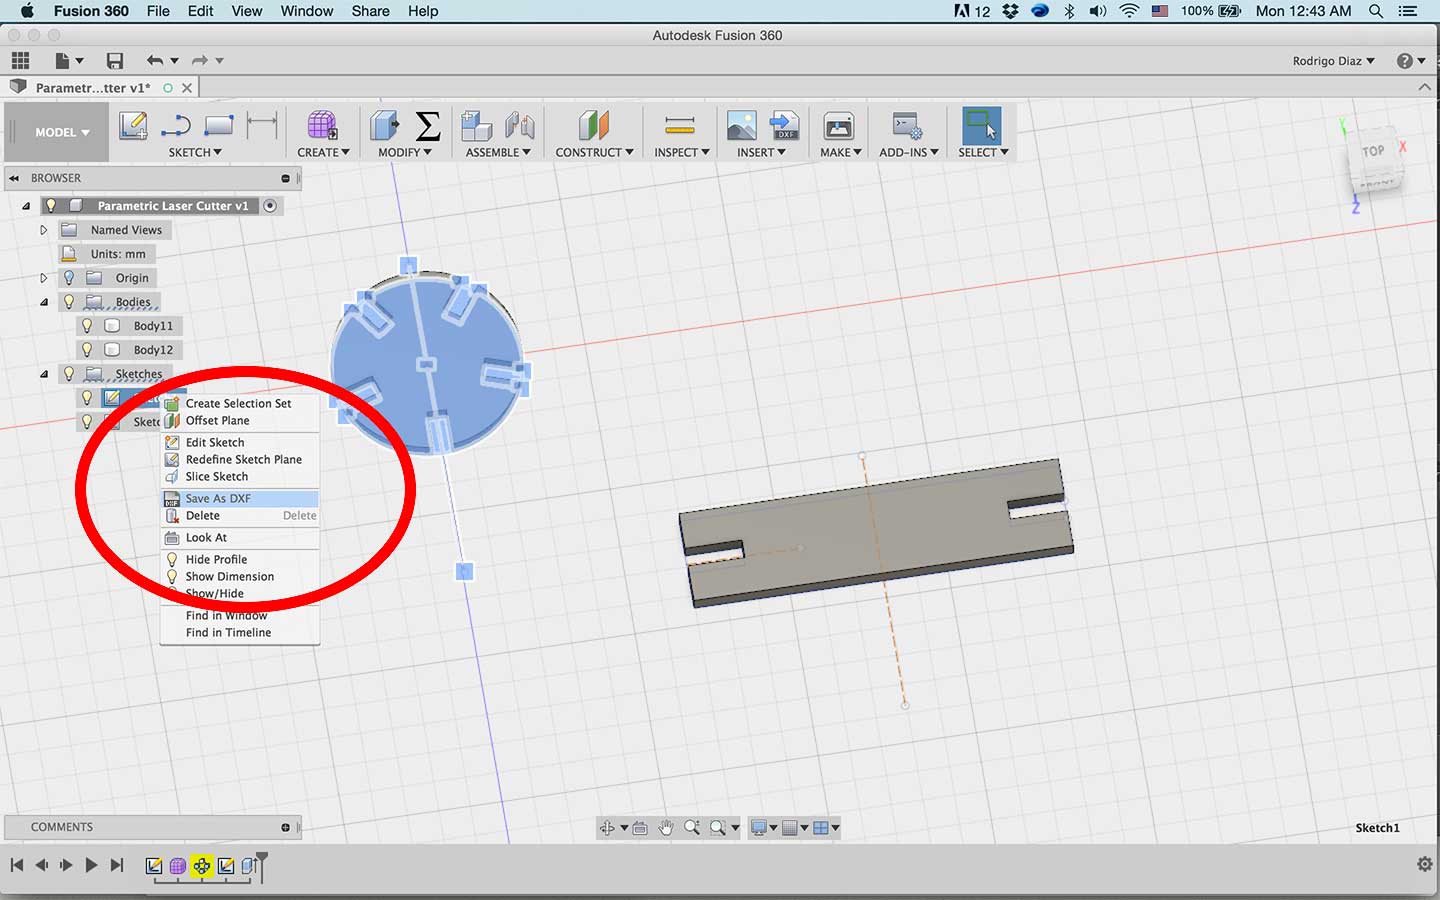Close the Parametr...tter v1 document tab
This screenshot has height=900, width=1440.
tap(187, 88)
